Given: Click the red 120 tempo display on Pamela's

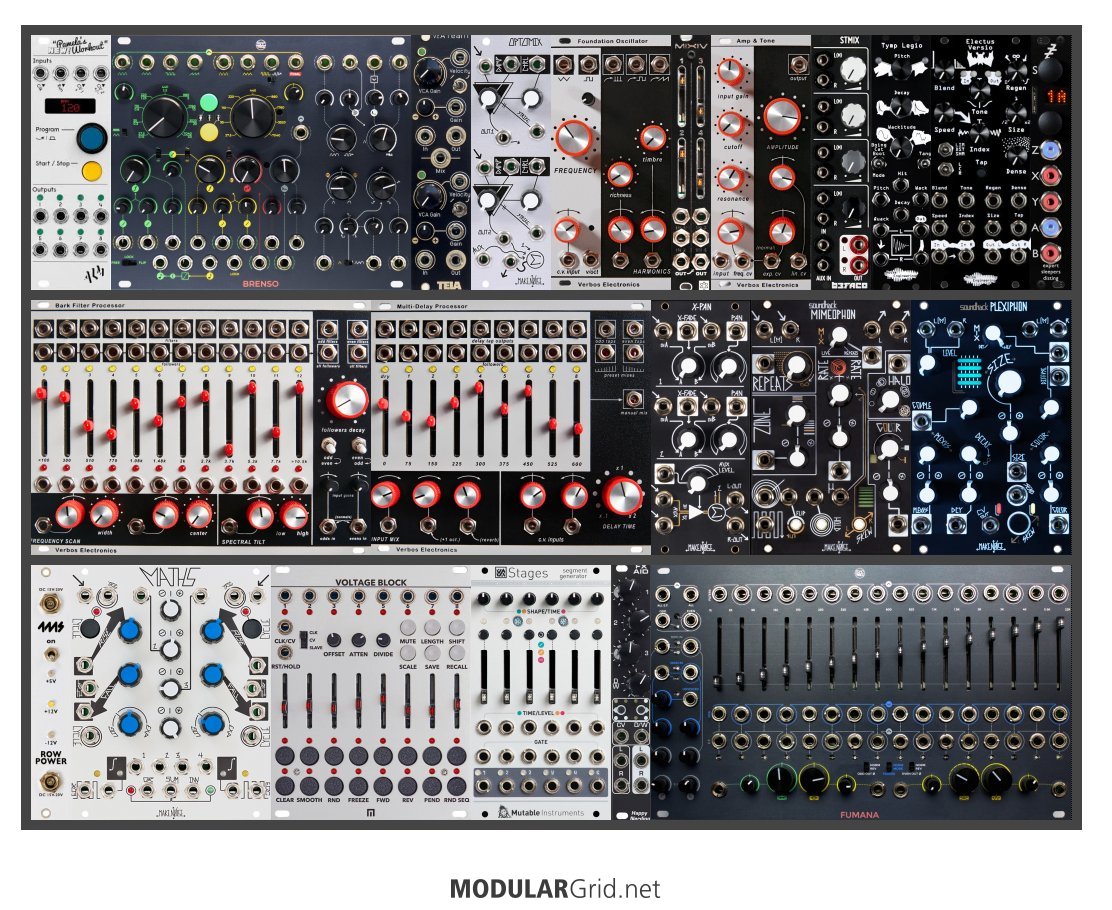Looking at the screenshot, I should (x=71, y=106).
